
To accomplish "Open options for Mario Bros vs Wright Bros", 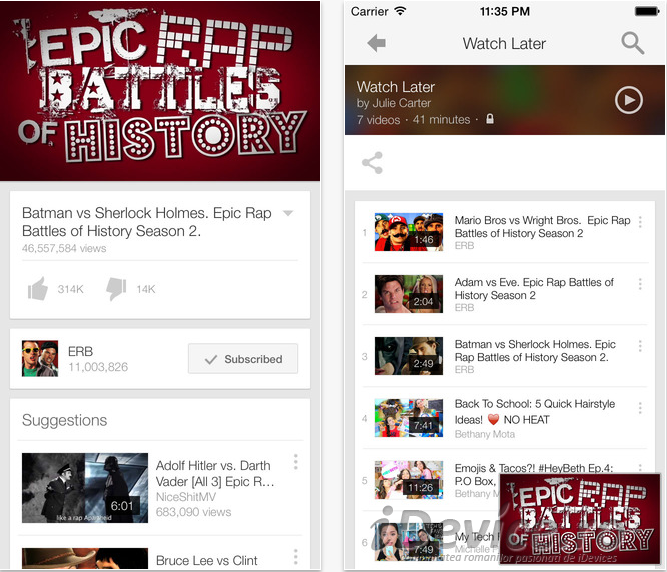I will coord(640,222).
